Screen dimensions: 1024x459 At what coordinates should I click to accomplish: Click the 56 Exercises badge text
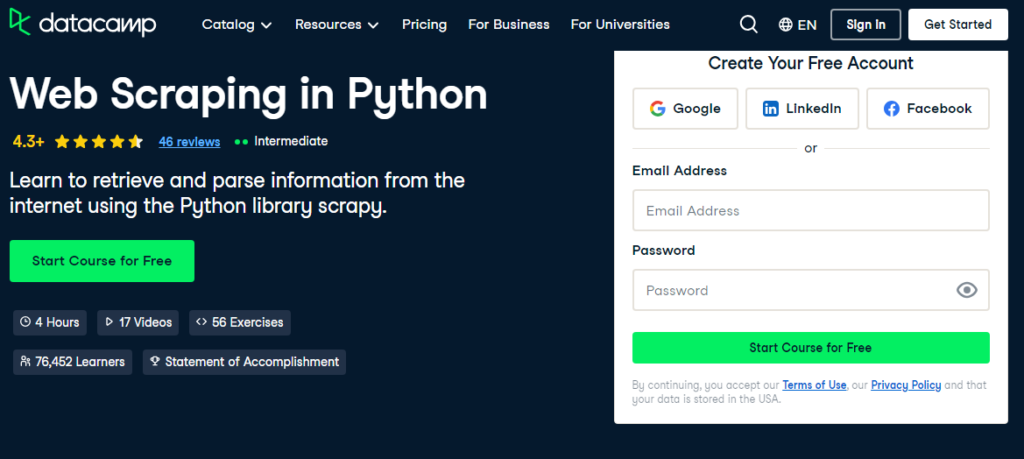[248, 323]
